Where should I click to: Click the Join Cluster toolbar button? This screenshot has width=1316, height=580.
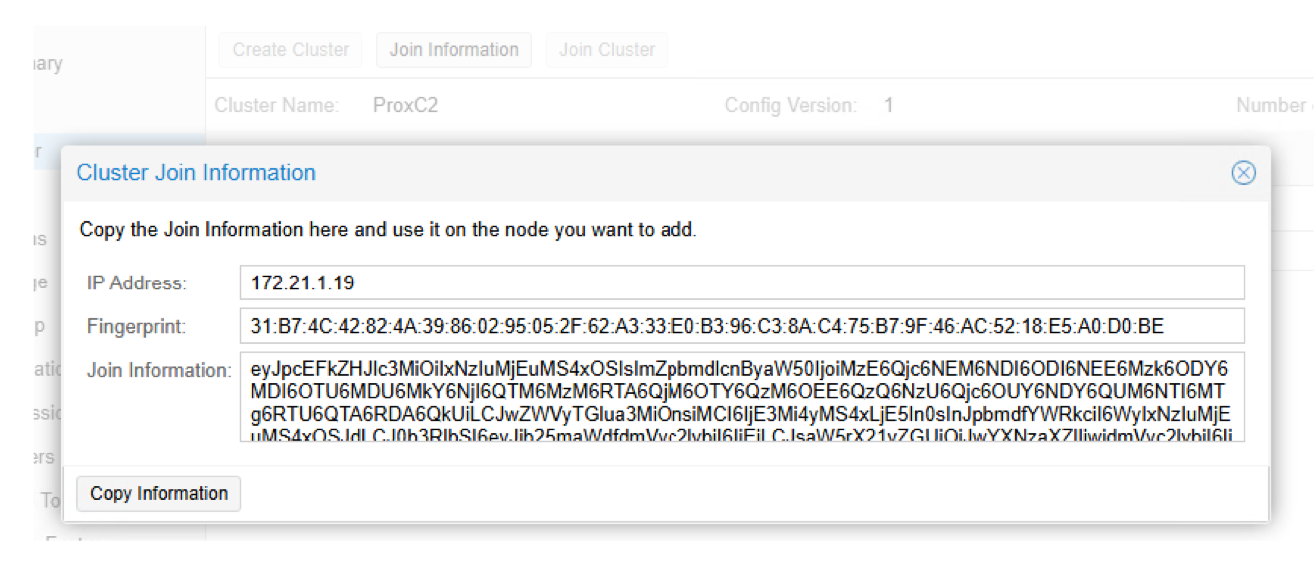click(x=607, y=49)
